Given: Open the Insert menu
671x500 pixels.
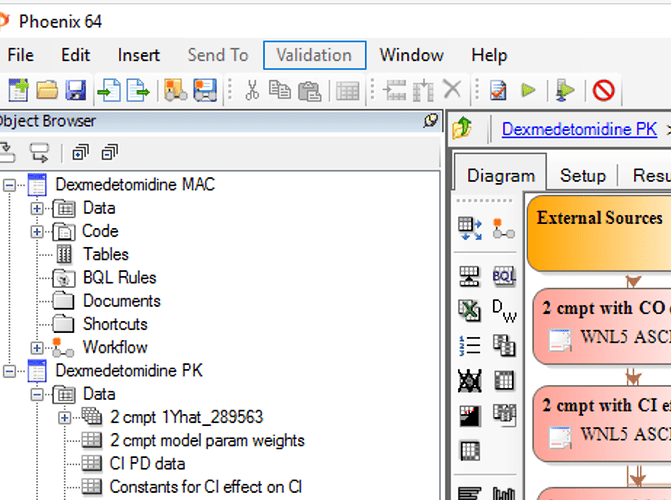Looking at the screenshot, I should click(x=139, y=55).
